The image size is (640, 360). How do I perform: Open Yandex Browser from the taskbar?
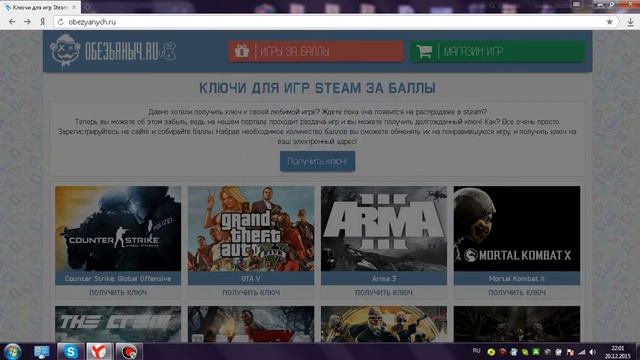point(99,351)
